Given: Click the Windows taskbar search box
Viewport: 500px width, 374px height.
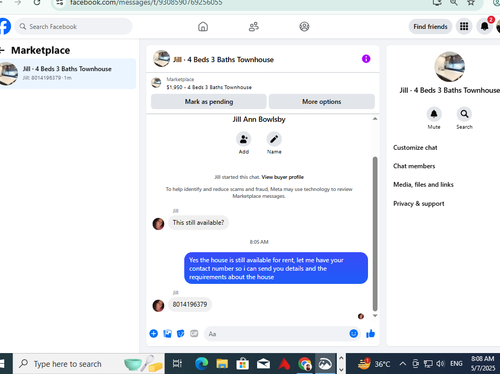Looking at the screenshot, I should (x=88, y=364).
